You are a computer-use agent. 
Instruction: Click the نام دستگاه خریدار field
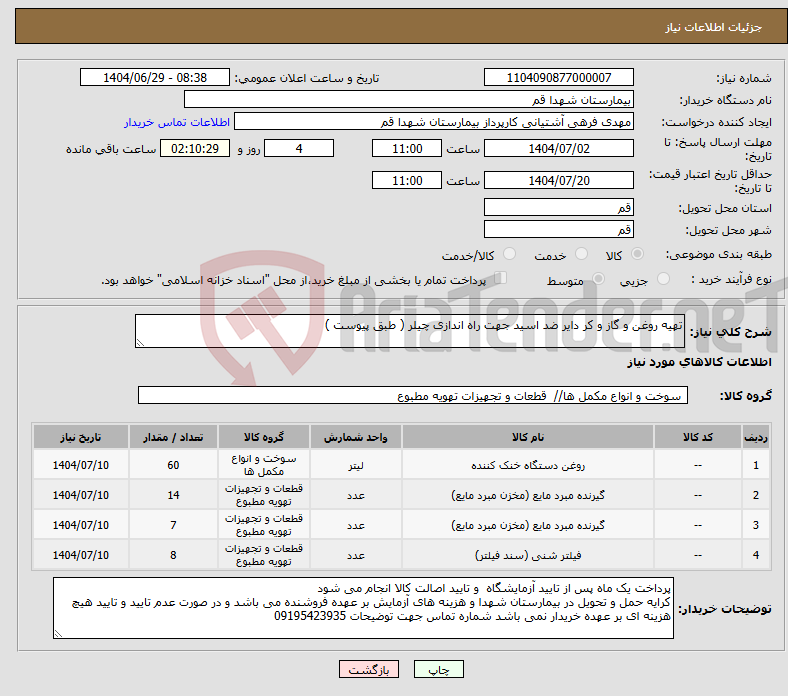coord(409,100)
